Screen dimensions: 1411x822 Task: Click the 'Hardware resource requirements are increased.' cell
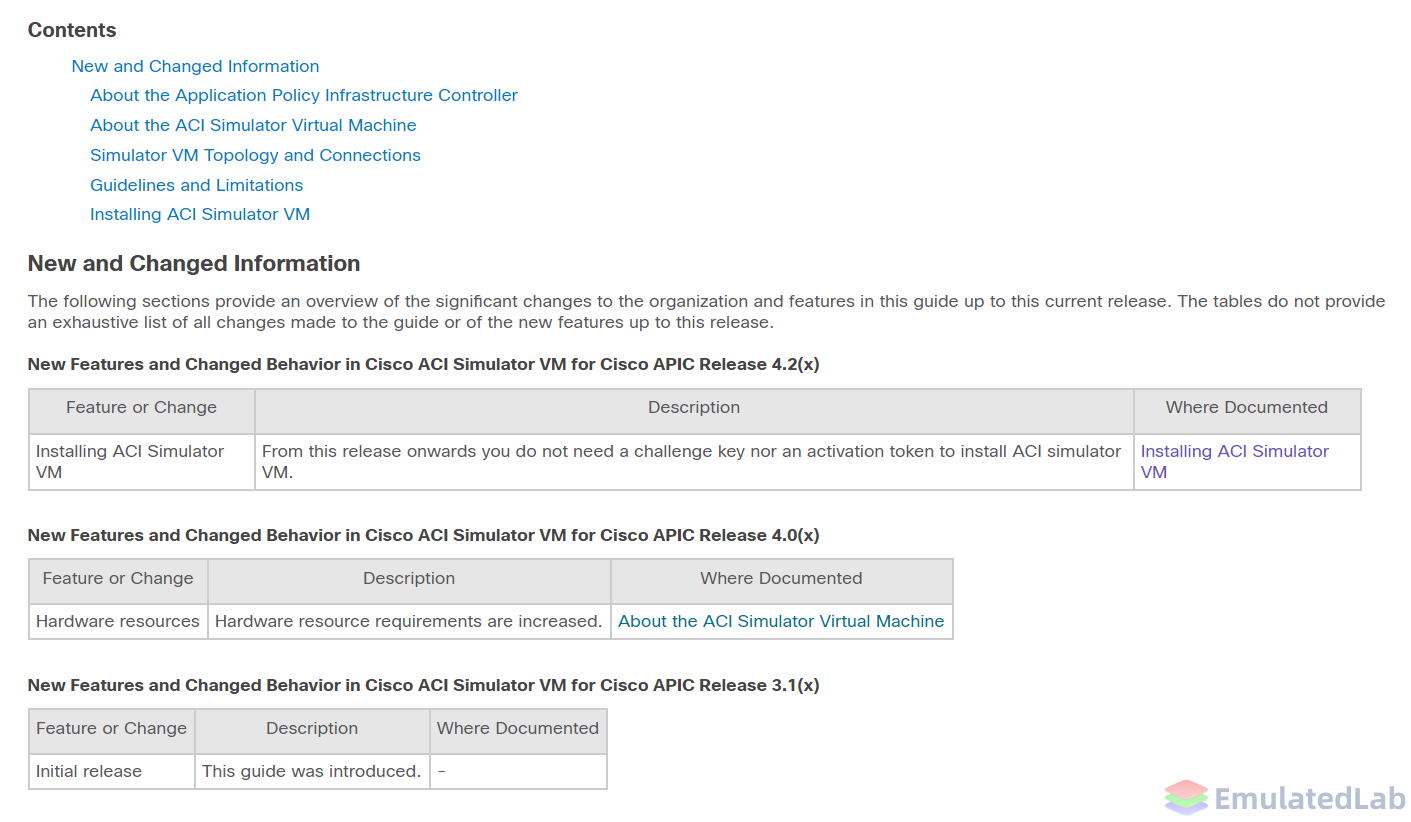click(409, 621)
